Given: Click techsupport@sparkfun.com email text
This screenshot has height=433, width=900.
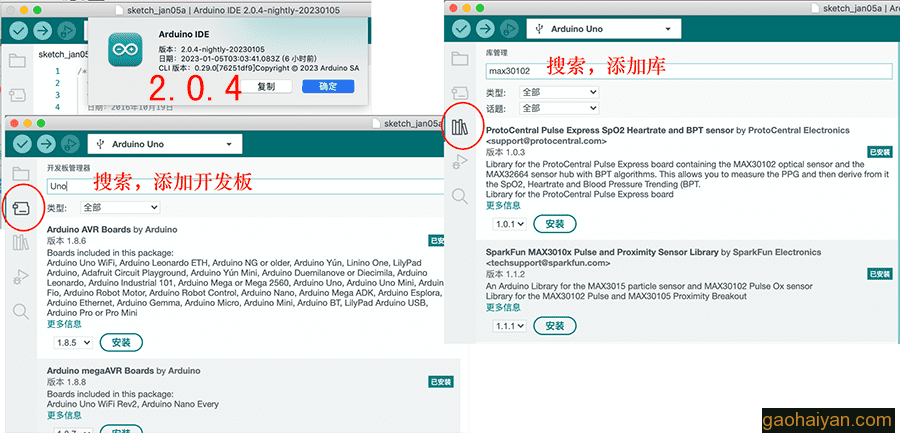Looking at the screenshot, I should 548,262.
